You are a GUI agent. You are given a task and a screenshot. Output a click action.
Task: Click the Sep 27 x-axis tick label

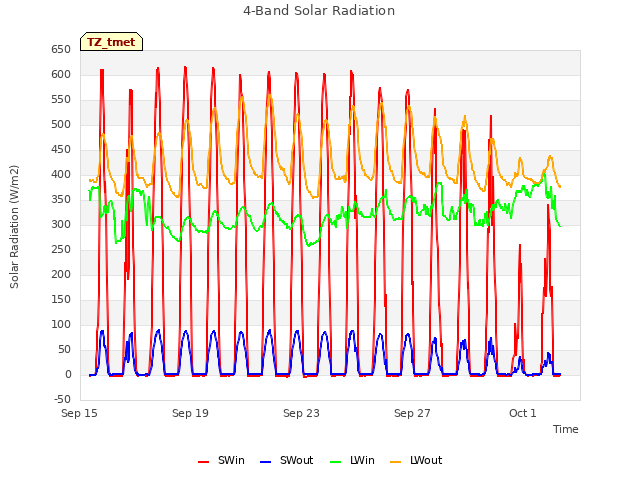(x=412, y=413)
